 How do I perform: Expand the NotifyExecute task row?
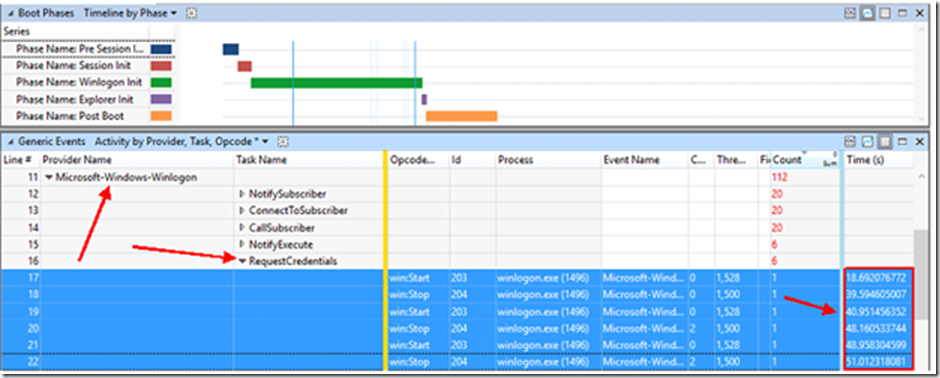[242, 244]
